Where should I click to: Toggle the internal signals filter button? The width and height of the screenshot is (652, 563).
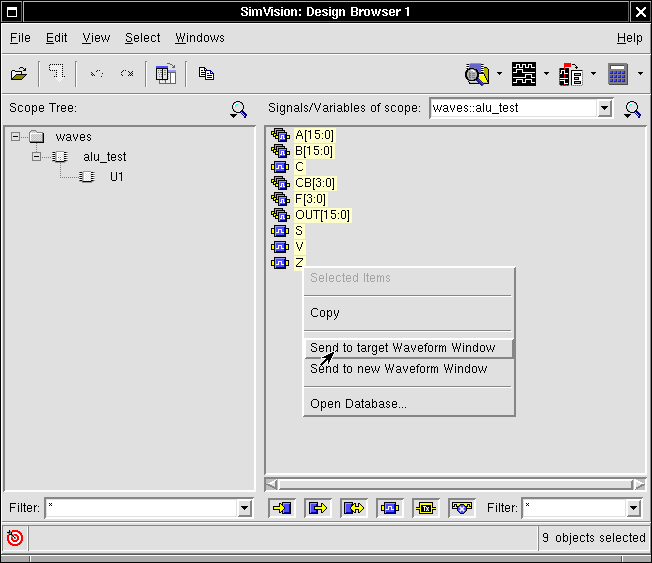pos(390,508)
